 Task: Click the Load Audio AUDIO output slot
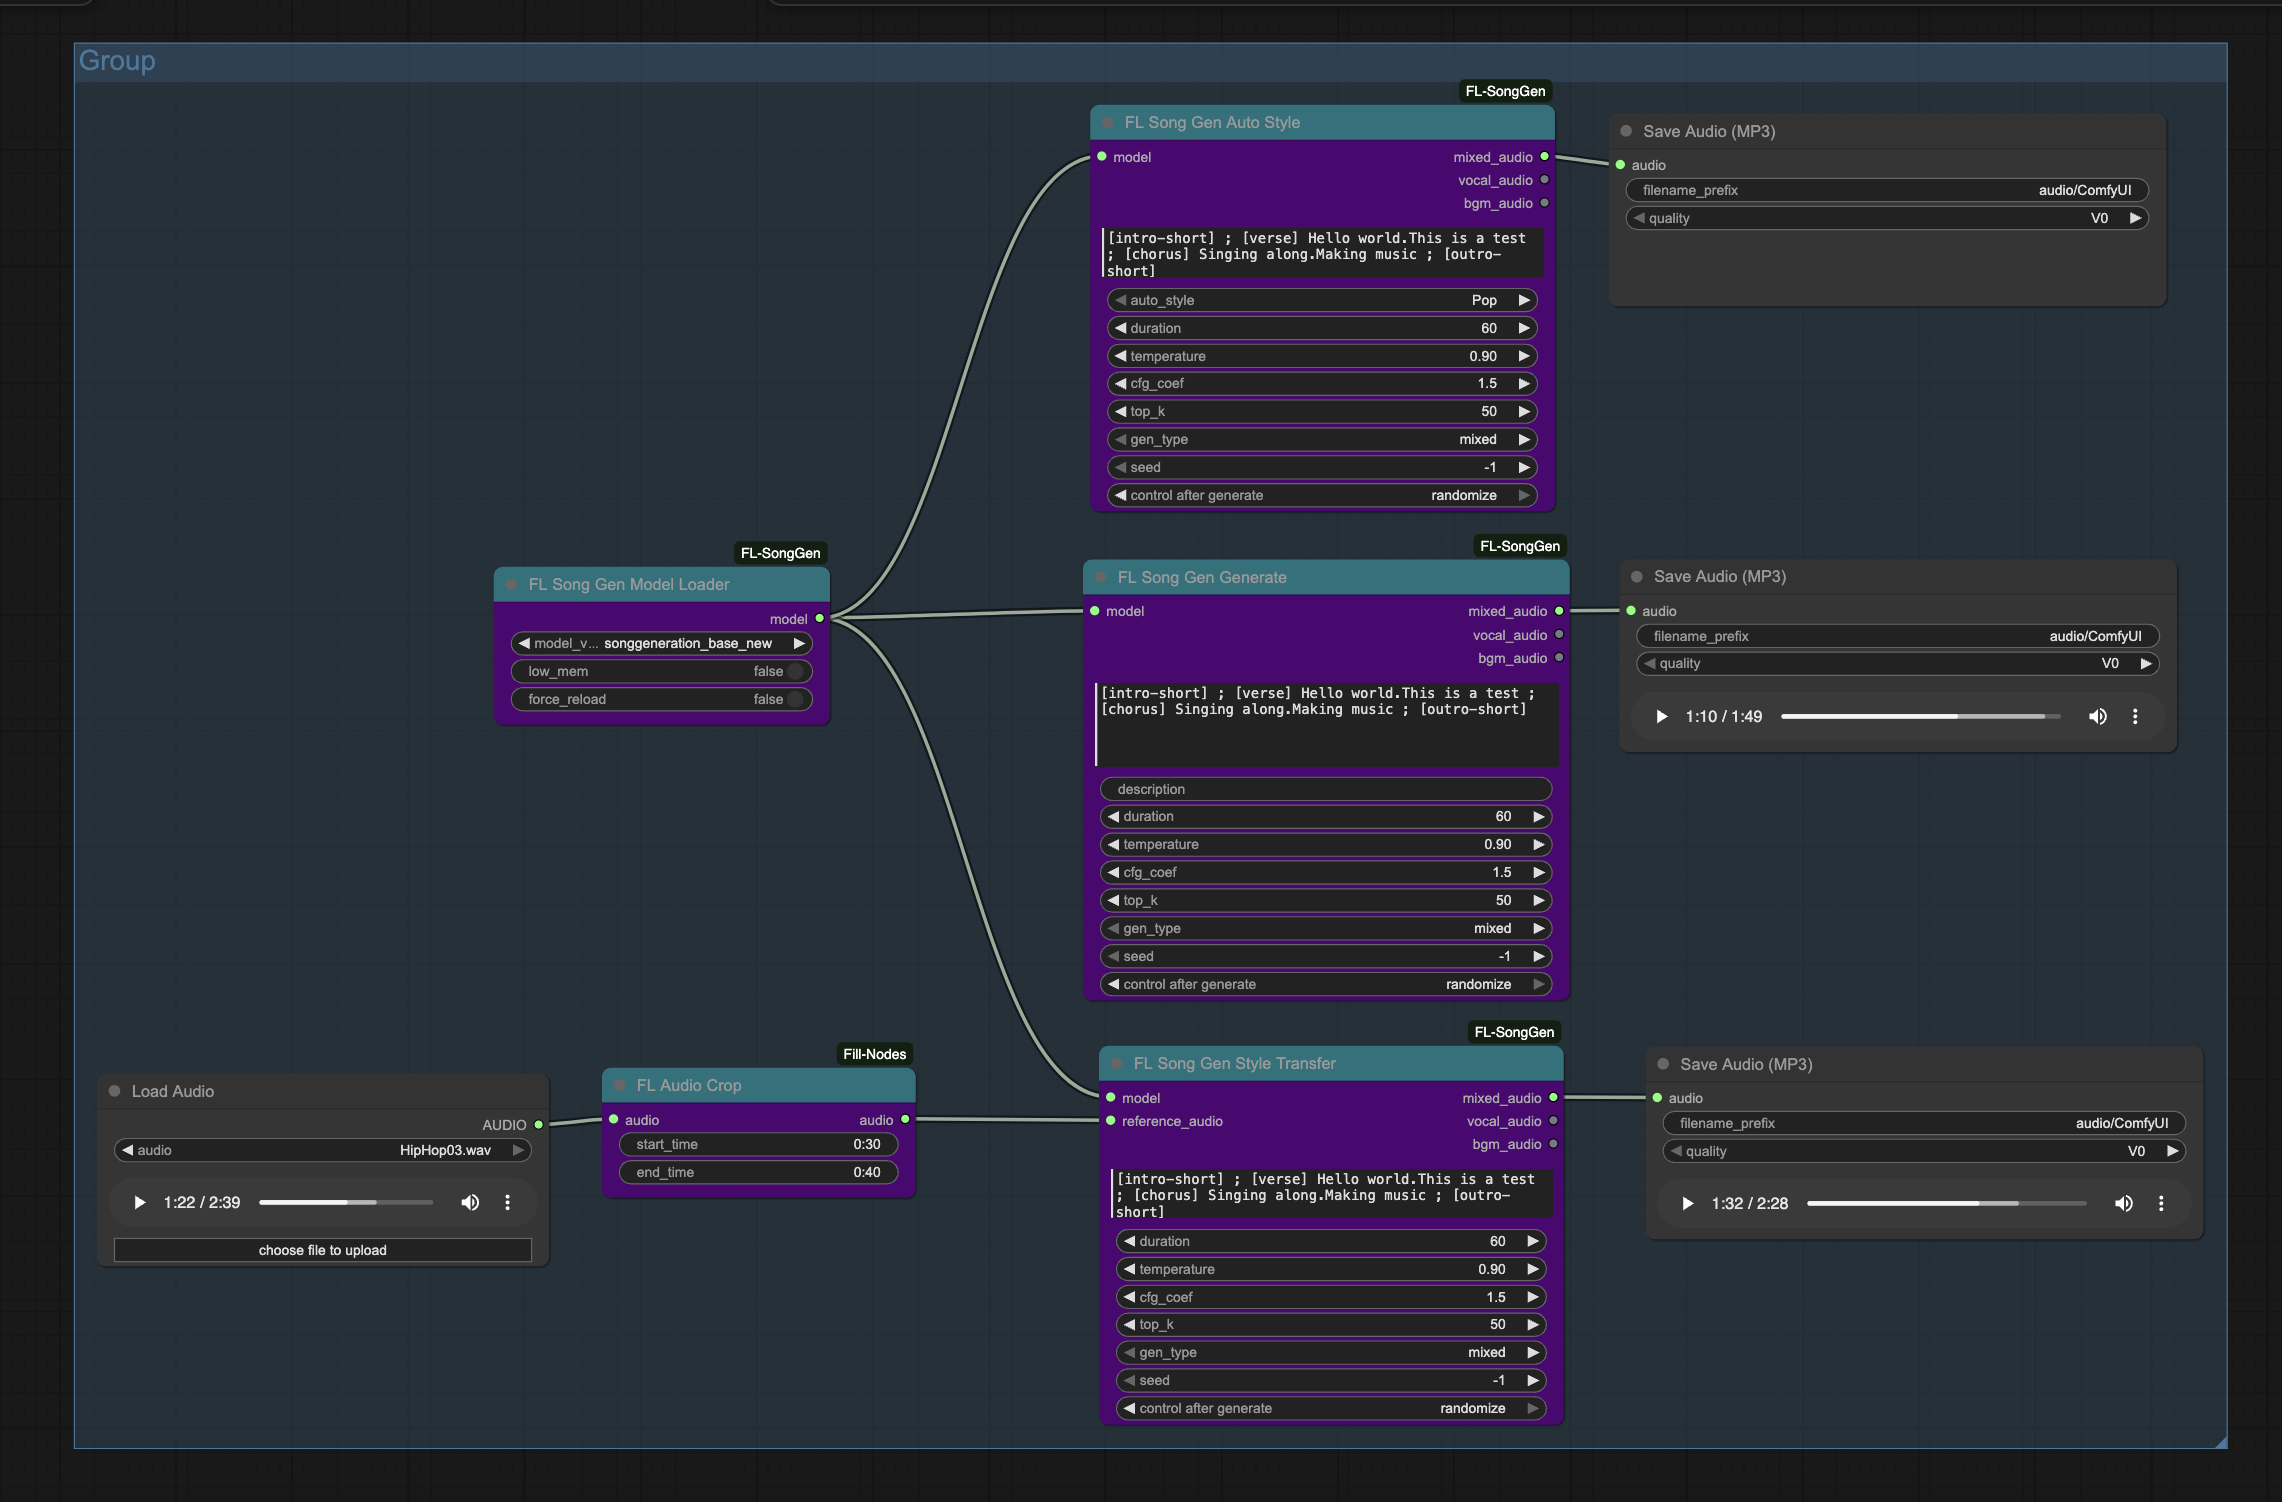click(538, 1125)
